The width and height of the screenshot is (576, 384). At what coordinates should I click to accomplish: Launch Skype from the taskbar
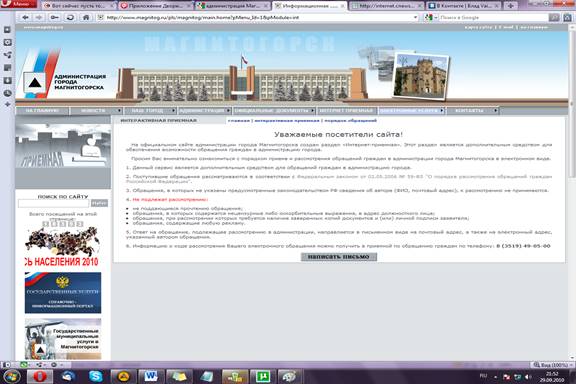(x=96, y=376)
